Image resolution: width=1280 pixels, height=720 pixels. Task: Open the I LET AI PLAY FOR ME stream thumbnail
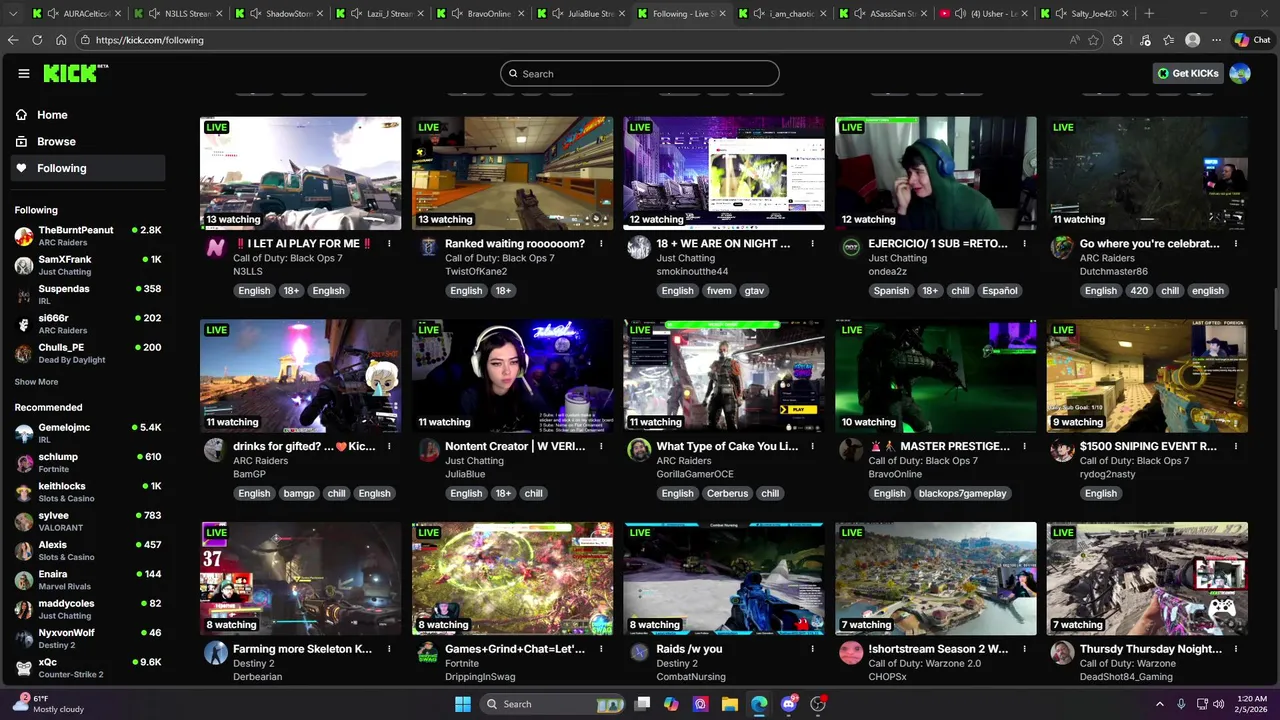(x=300, y=173)
